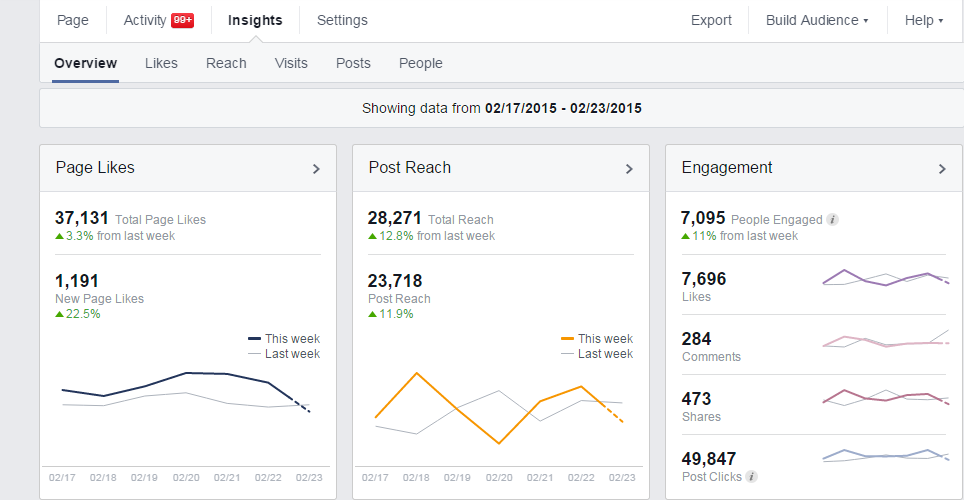Click the Likes sparkline chart in Engagement
The image size is (964, 500).
[x=886, y=278]
